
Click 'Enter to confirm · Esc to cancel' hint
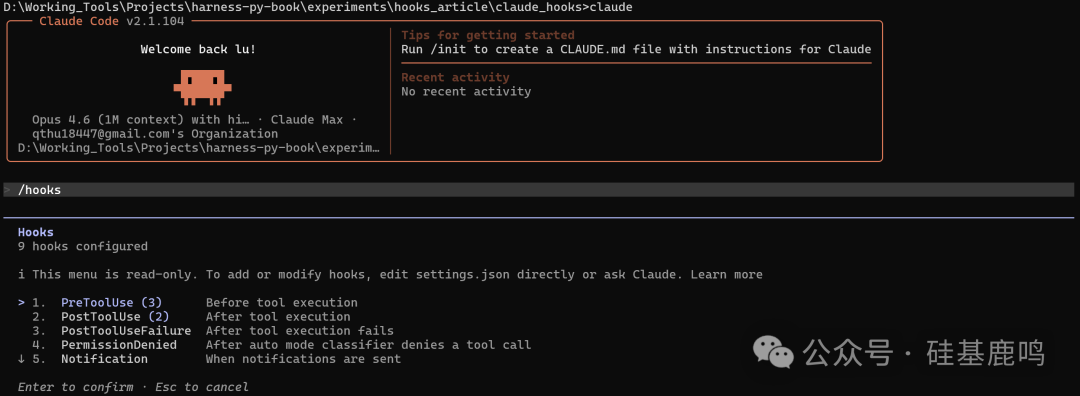133,387
